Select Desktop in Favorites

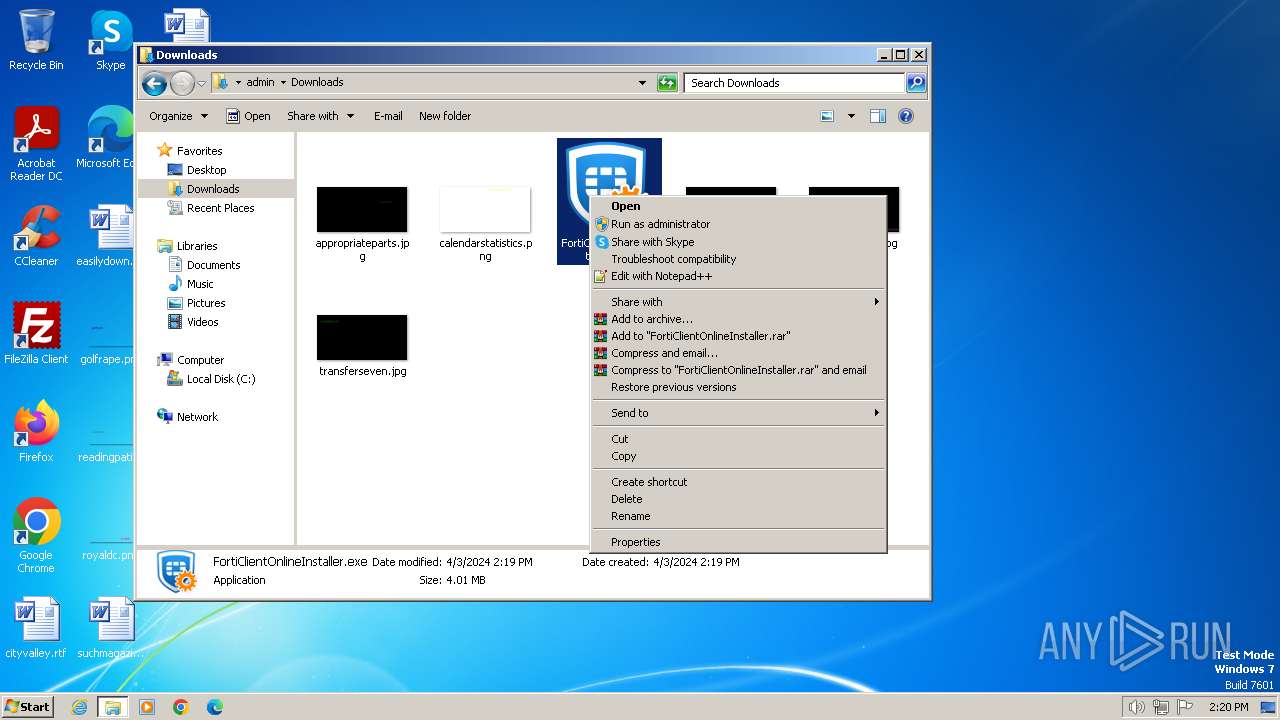pyautogui.click(x=206, y=170)
